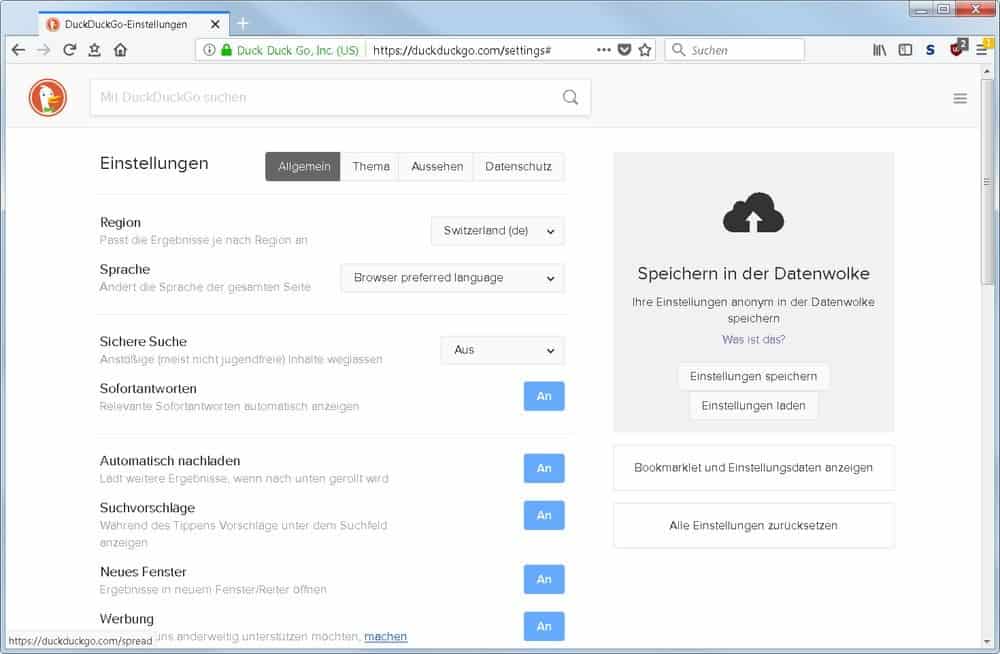This screenshot has height=654, width=1000.
Task: Open the Sichere Suche dropdown
Action: point(502,350)
